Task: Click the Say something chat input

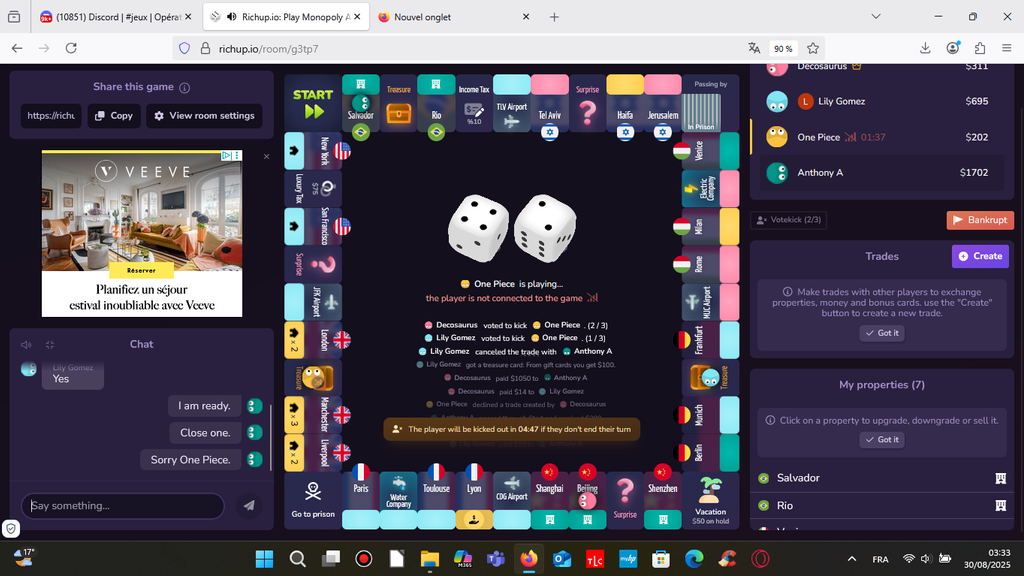Action: [123, 505]
